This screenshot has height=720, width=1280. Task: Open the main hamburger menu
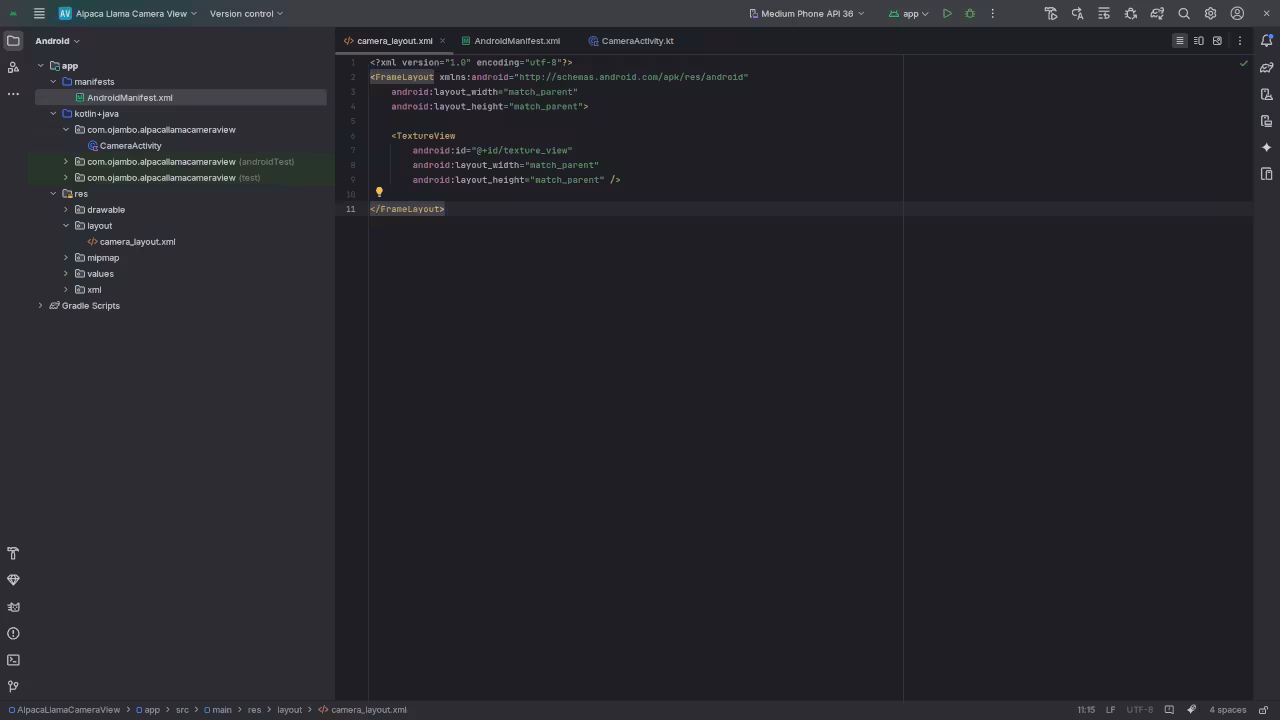click(38, 13)
